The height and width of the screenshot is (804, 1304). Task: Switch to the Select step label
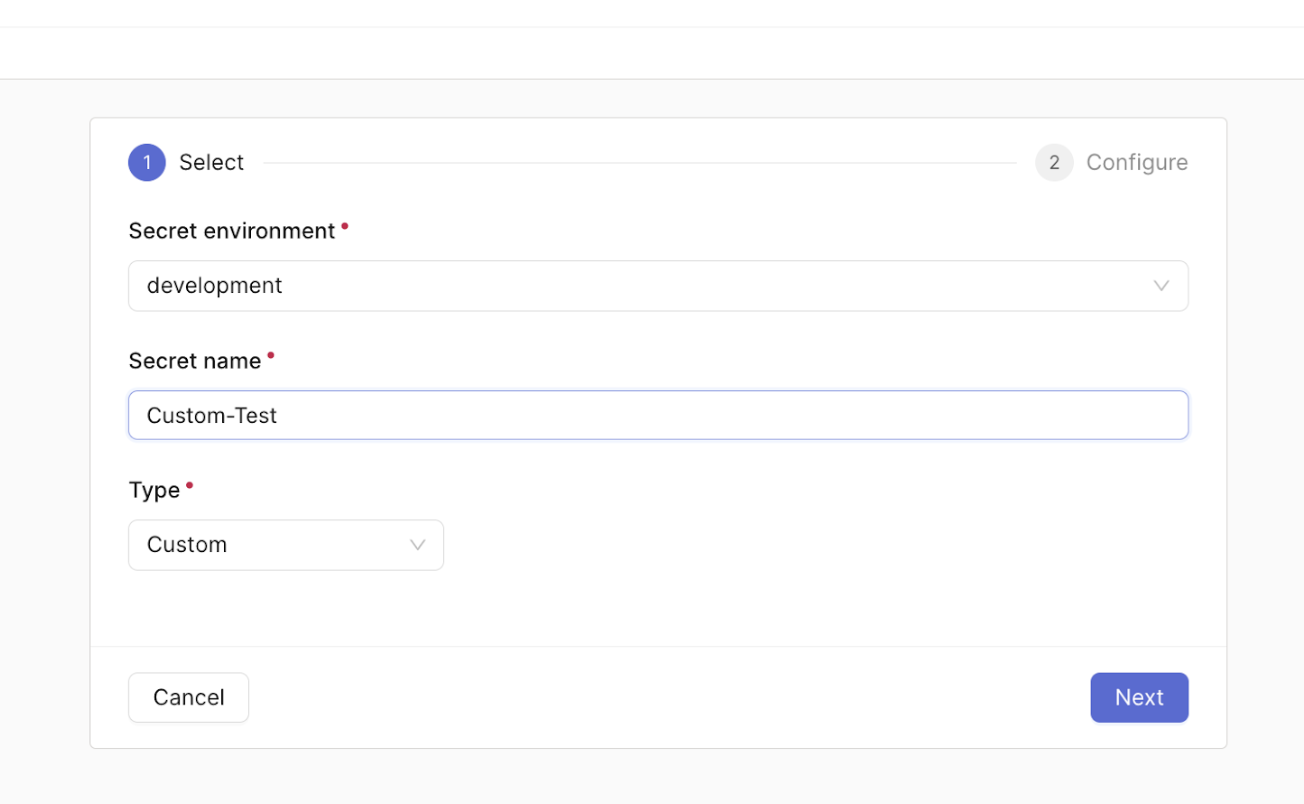point(211,163)
